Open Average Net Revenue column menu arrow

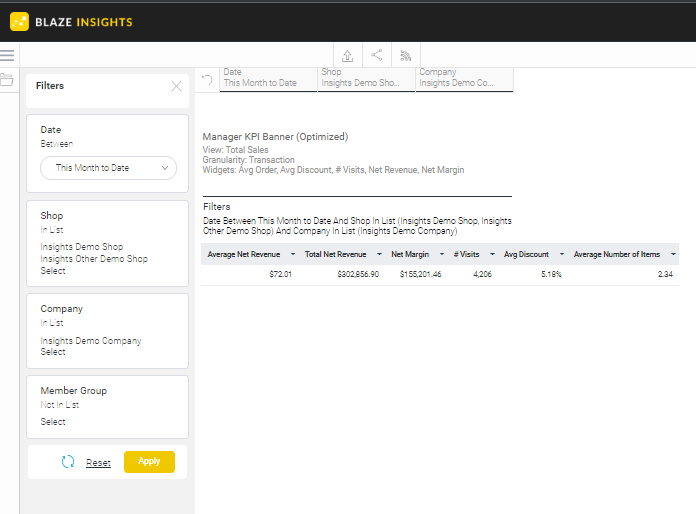tap(293, 254)
